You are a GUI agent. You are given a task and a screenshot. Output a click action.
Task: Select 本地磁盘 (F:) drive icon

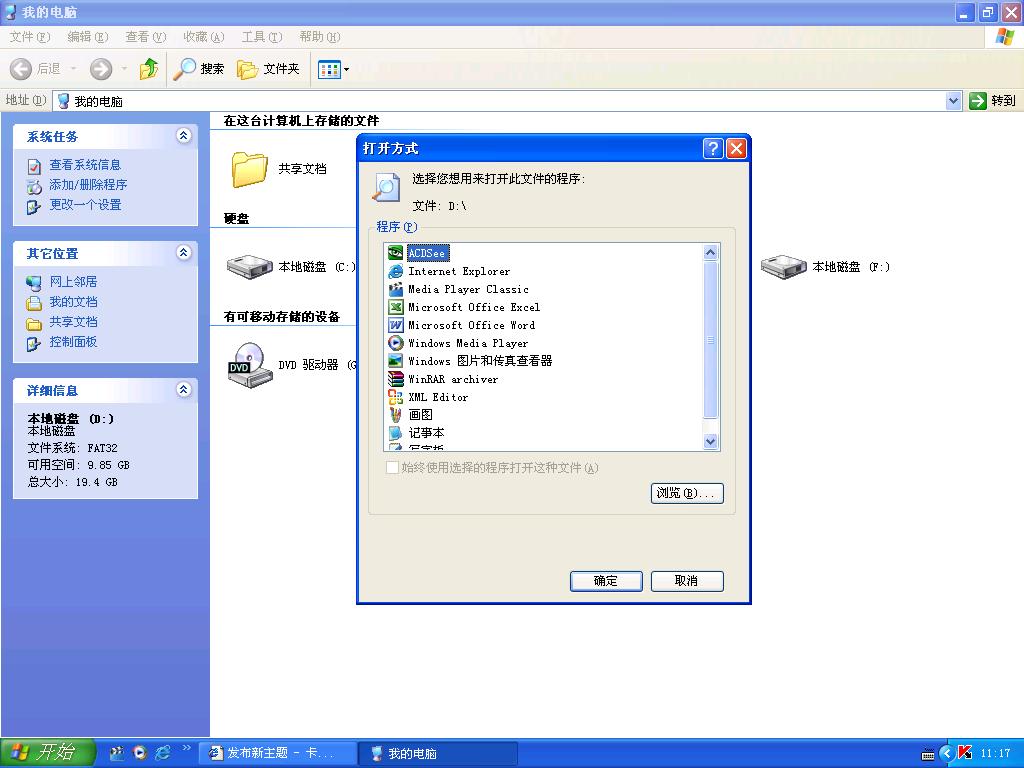click(784, 266)
